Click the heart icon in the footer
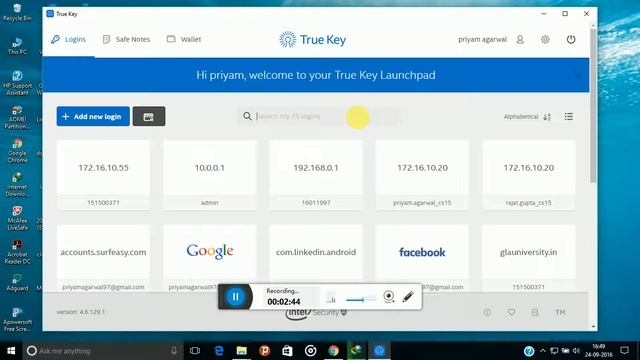Image resolution: width=640 pixels, height=360 pixels. click(511, 312)
